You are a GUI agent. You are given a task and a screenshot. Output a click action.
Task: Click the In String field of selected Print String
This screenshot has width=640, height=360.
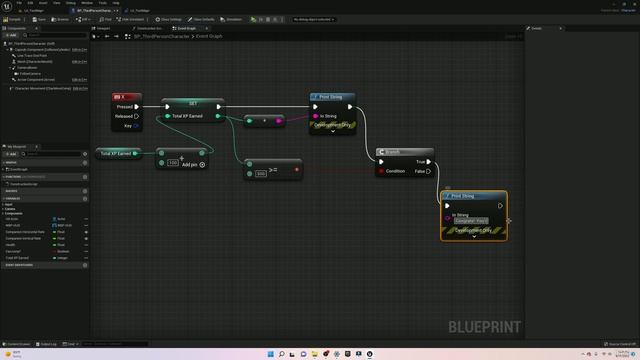point(471,221)
